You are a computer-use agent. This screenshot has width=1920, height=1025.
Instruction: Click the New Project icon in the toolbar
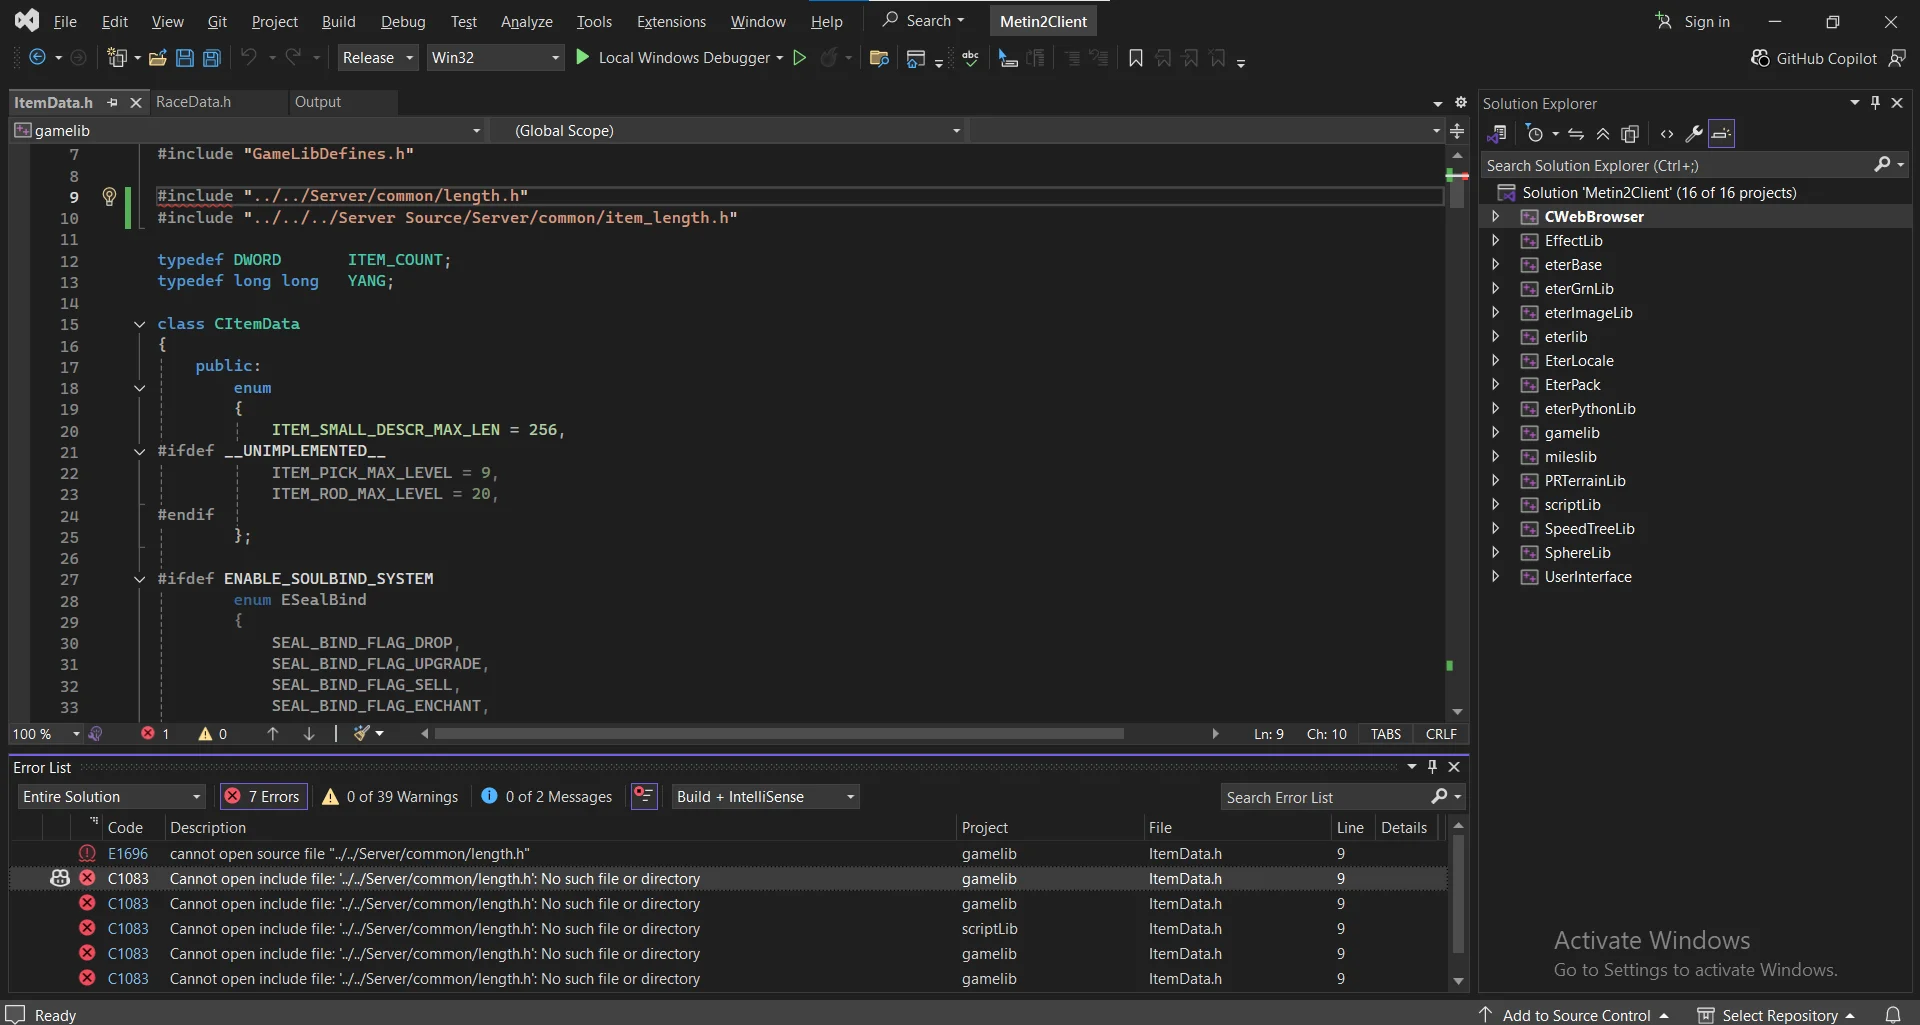[117, 58]
